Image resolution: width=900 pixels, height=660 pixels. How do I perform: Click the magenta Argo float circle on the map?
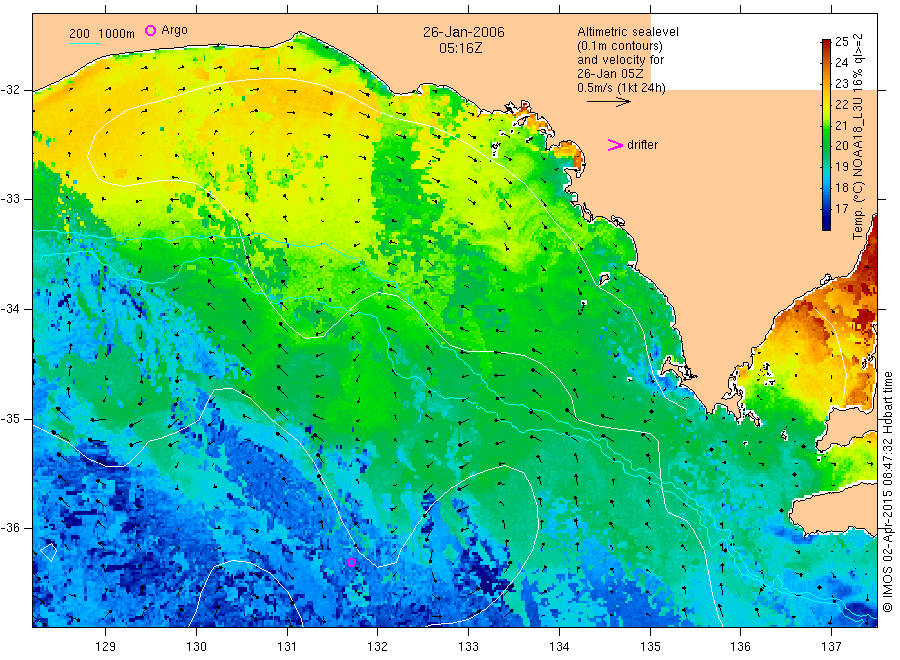[351, 562]
